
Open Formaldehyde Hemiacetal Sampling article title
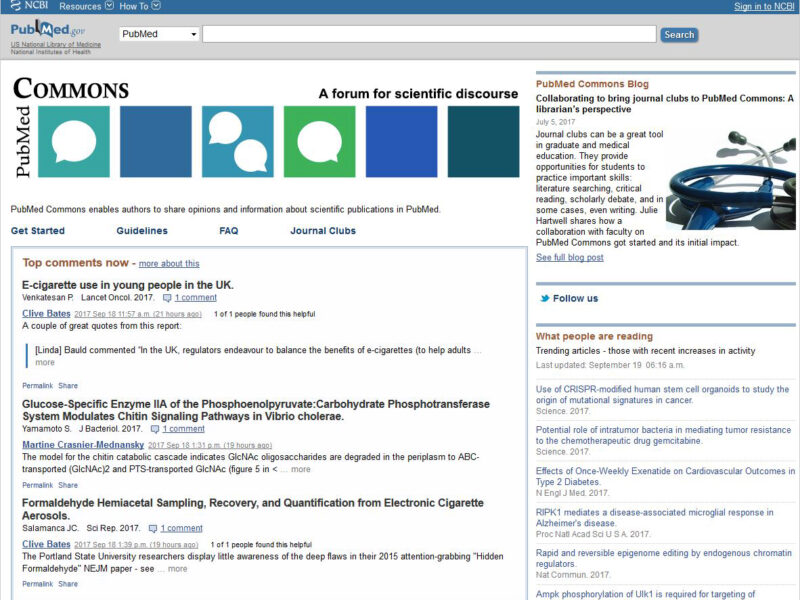click(253, 509)
